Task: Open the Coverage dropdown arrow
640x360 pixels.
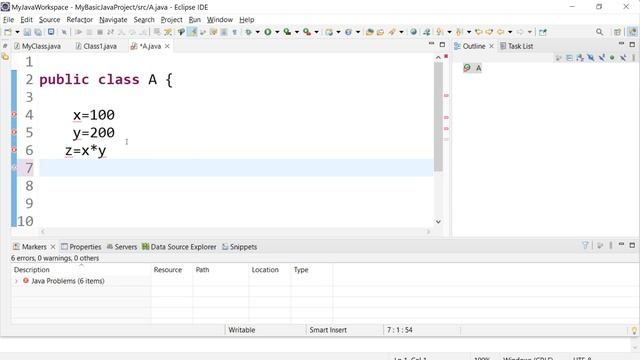Action: [x=297, y=32]
